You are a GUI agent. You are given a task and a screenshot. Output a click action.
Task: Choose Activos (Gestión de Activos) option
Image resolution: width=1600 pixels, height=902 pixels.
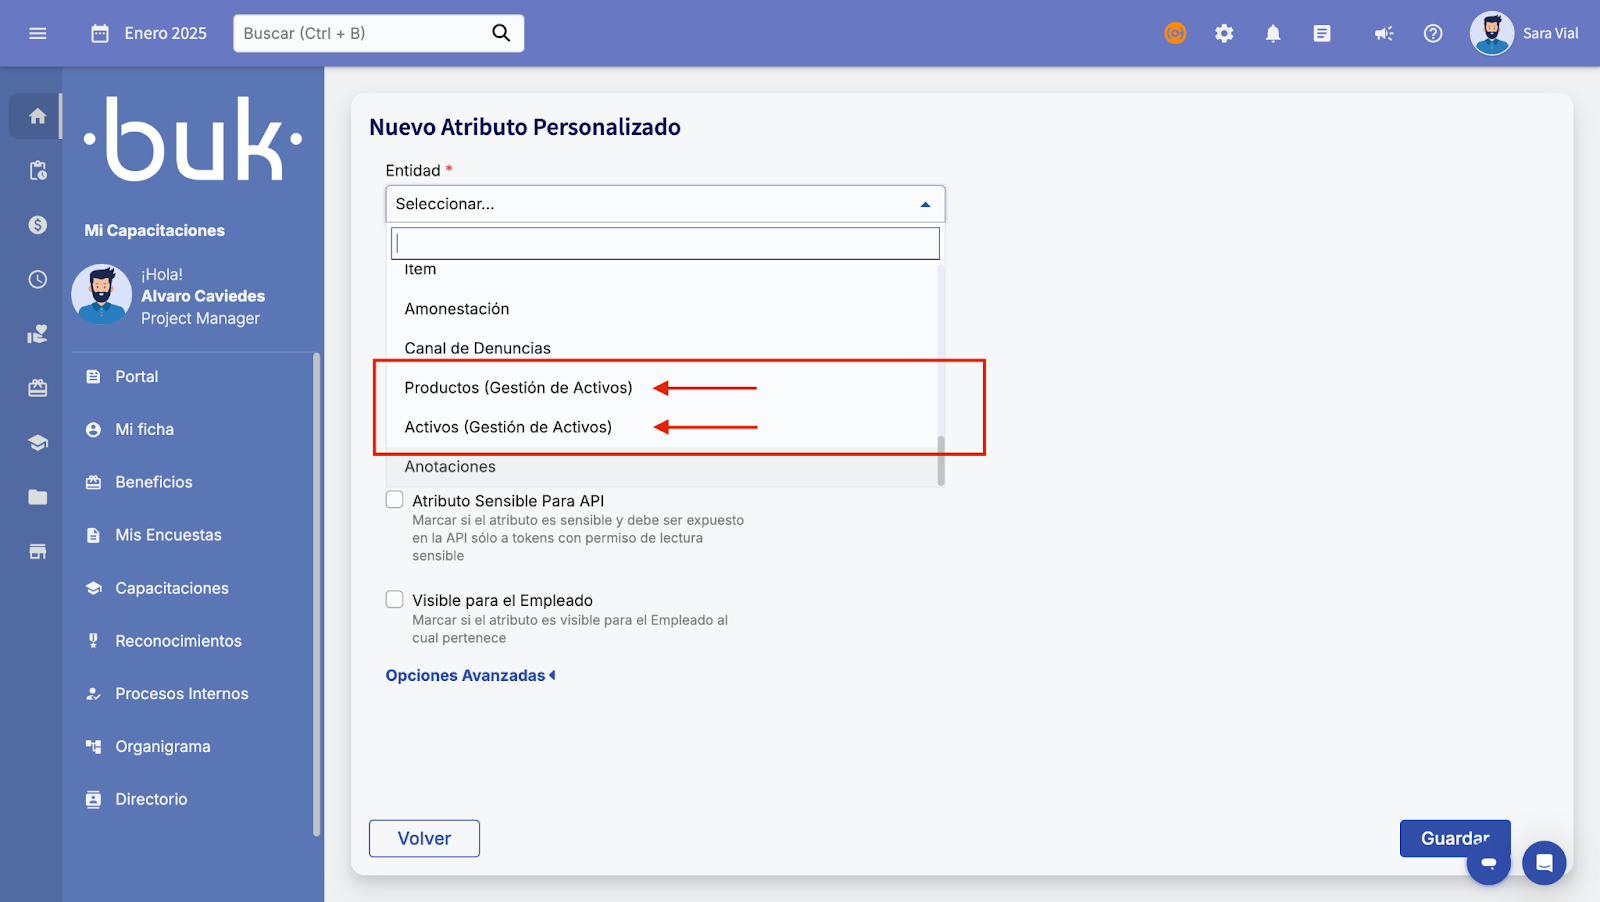click(508, 427)
